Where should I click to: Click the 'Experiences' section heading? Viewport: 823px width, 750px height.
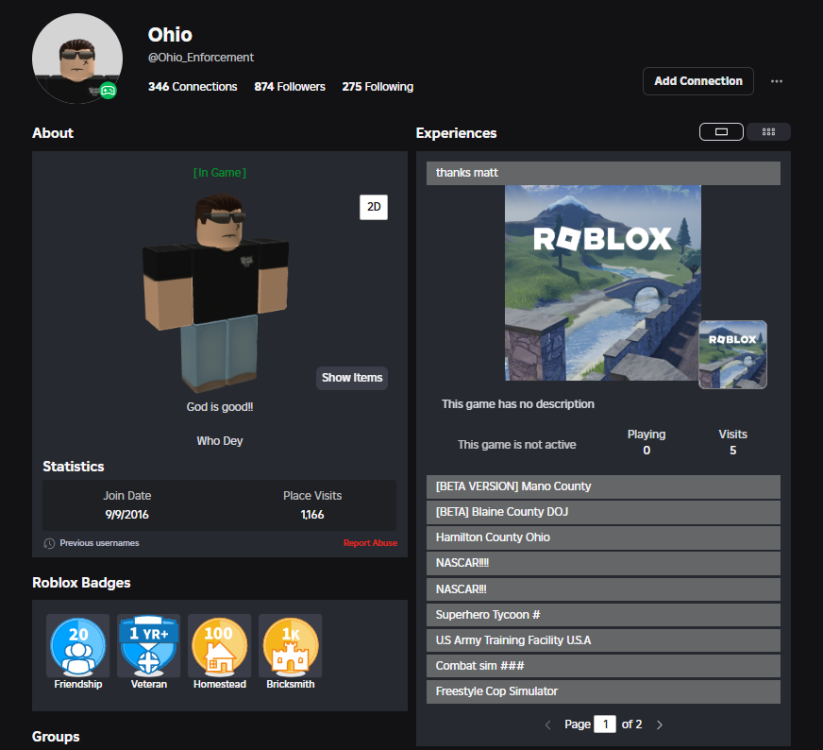(456, 133)
